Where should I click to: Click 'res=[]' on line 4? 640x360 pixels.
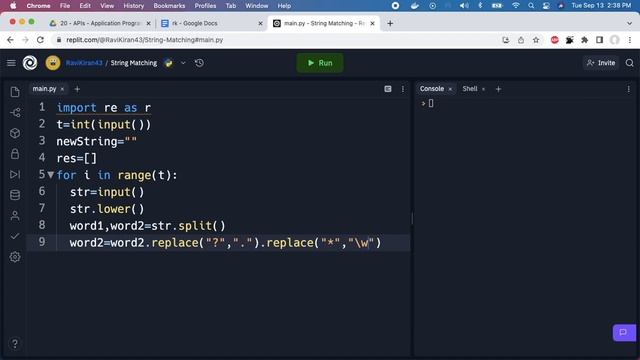tap(77, 158)
